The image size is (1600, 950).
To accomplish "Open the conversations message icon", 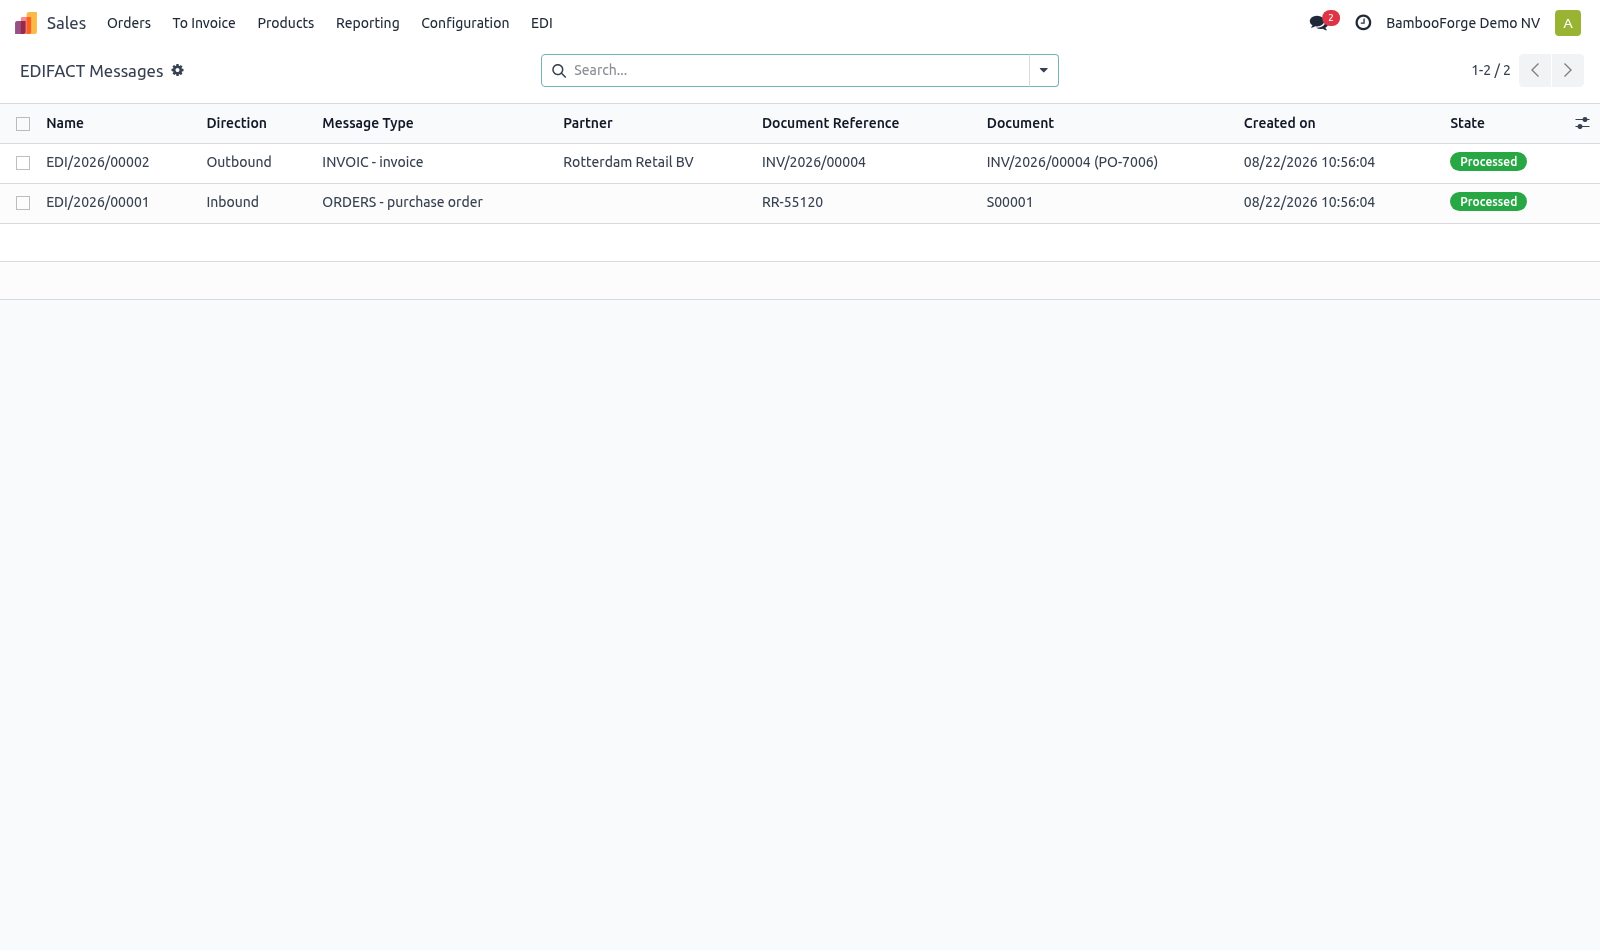I will [x=1319, y=23].
